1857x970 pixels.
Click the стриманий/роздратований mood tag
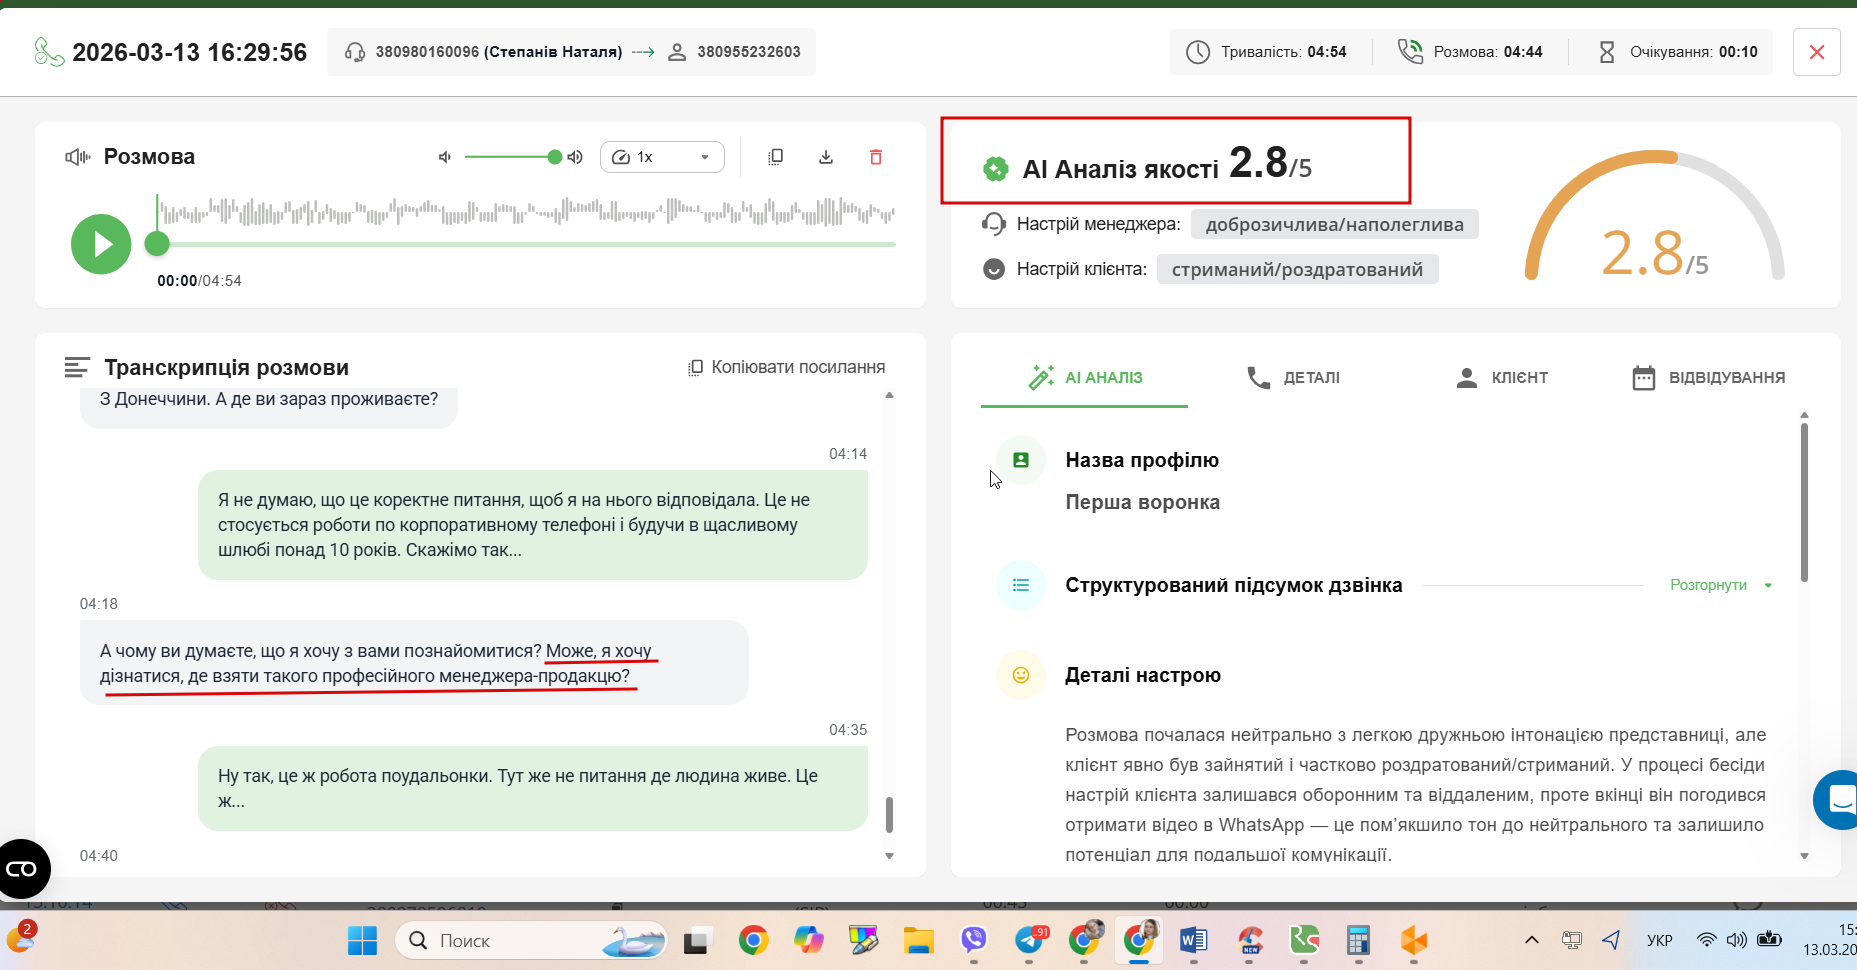[1298, 269]
